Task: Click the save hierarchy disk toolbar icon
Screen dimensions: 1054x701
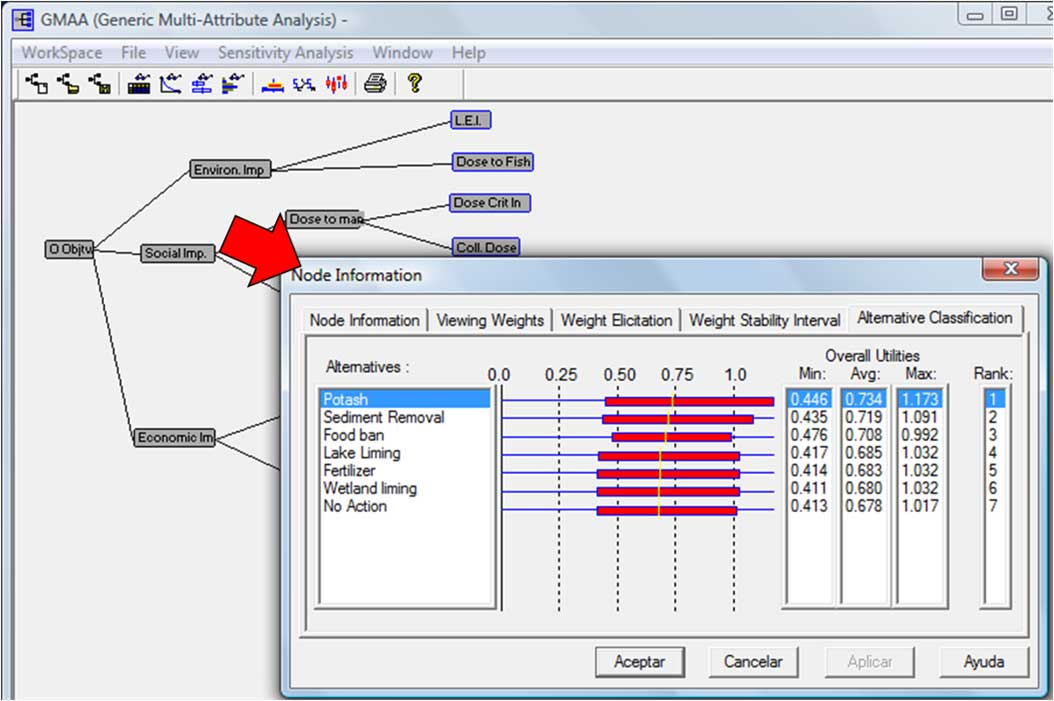Action: pos(99,85)
